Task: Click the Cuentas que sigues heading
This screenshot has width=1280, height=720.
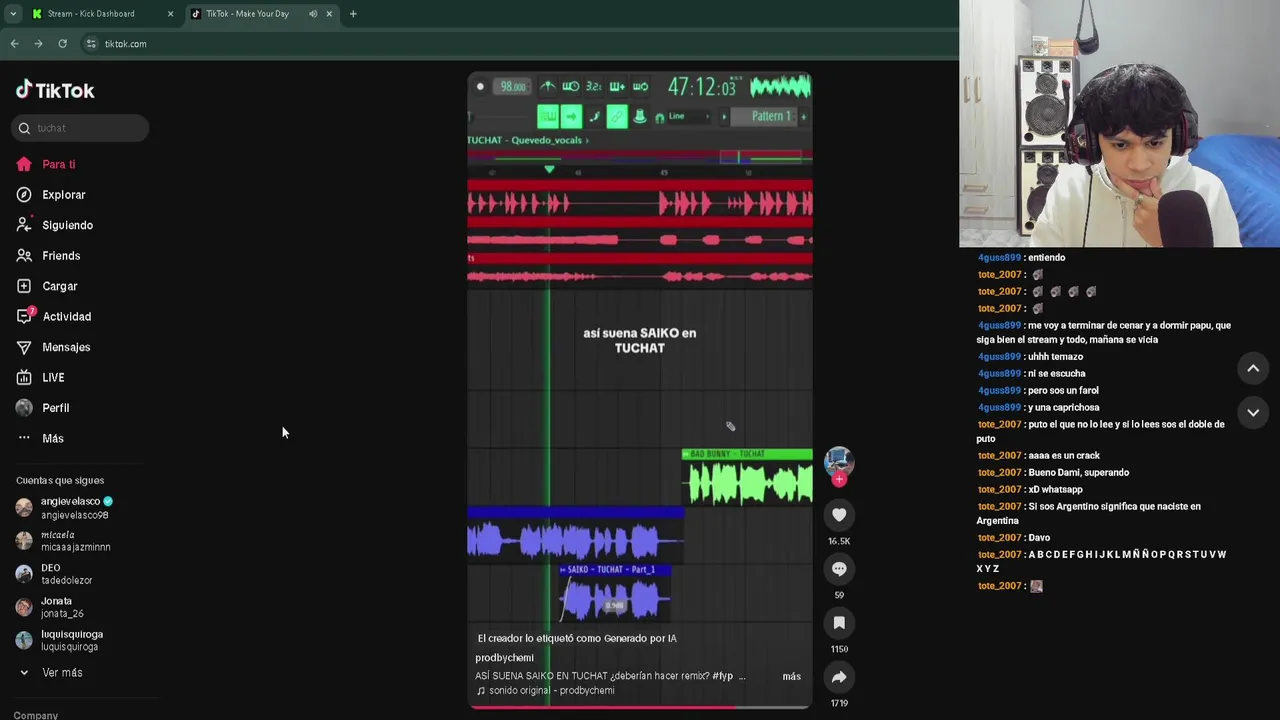Action: [x=60, y=480]
